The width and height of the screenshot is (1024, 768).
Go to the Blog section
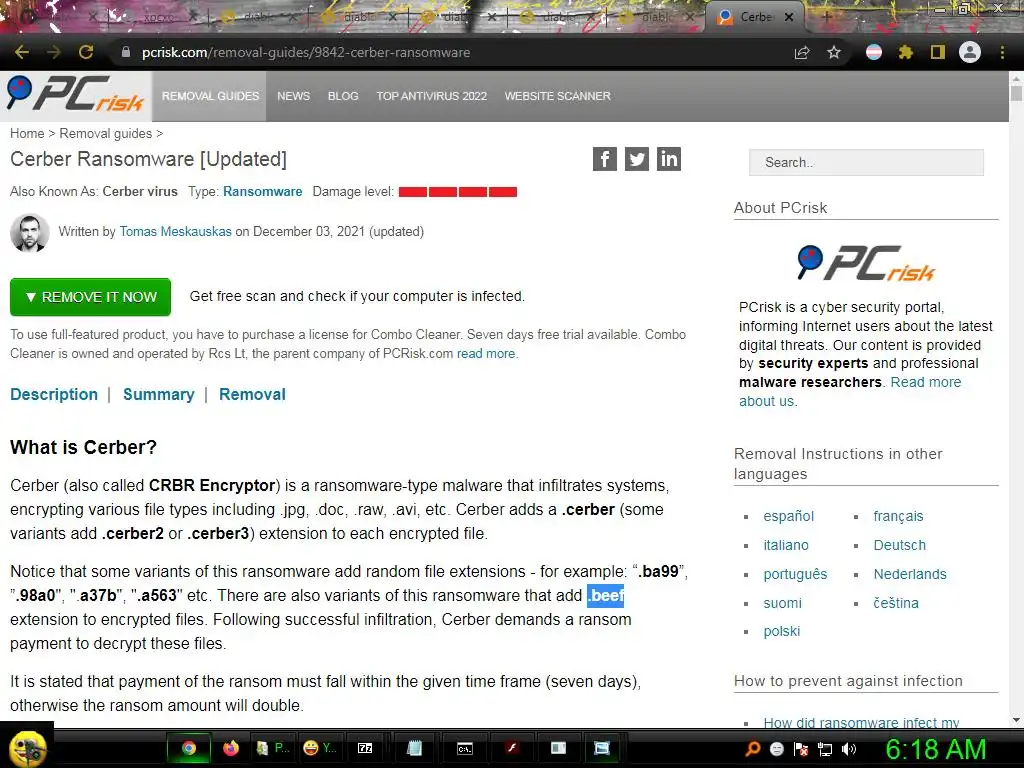coord(343,96)
